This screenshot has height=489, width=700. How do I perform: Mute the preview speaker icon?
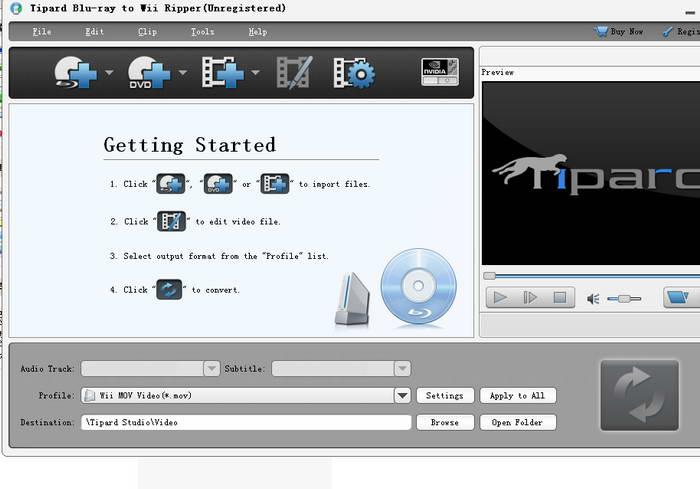pos(593,298)
